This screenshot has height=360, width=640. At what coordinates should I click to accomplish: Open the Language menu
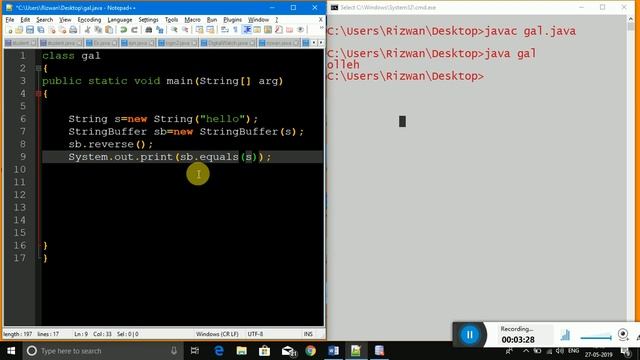[120, 20]
